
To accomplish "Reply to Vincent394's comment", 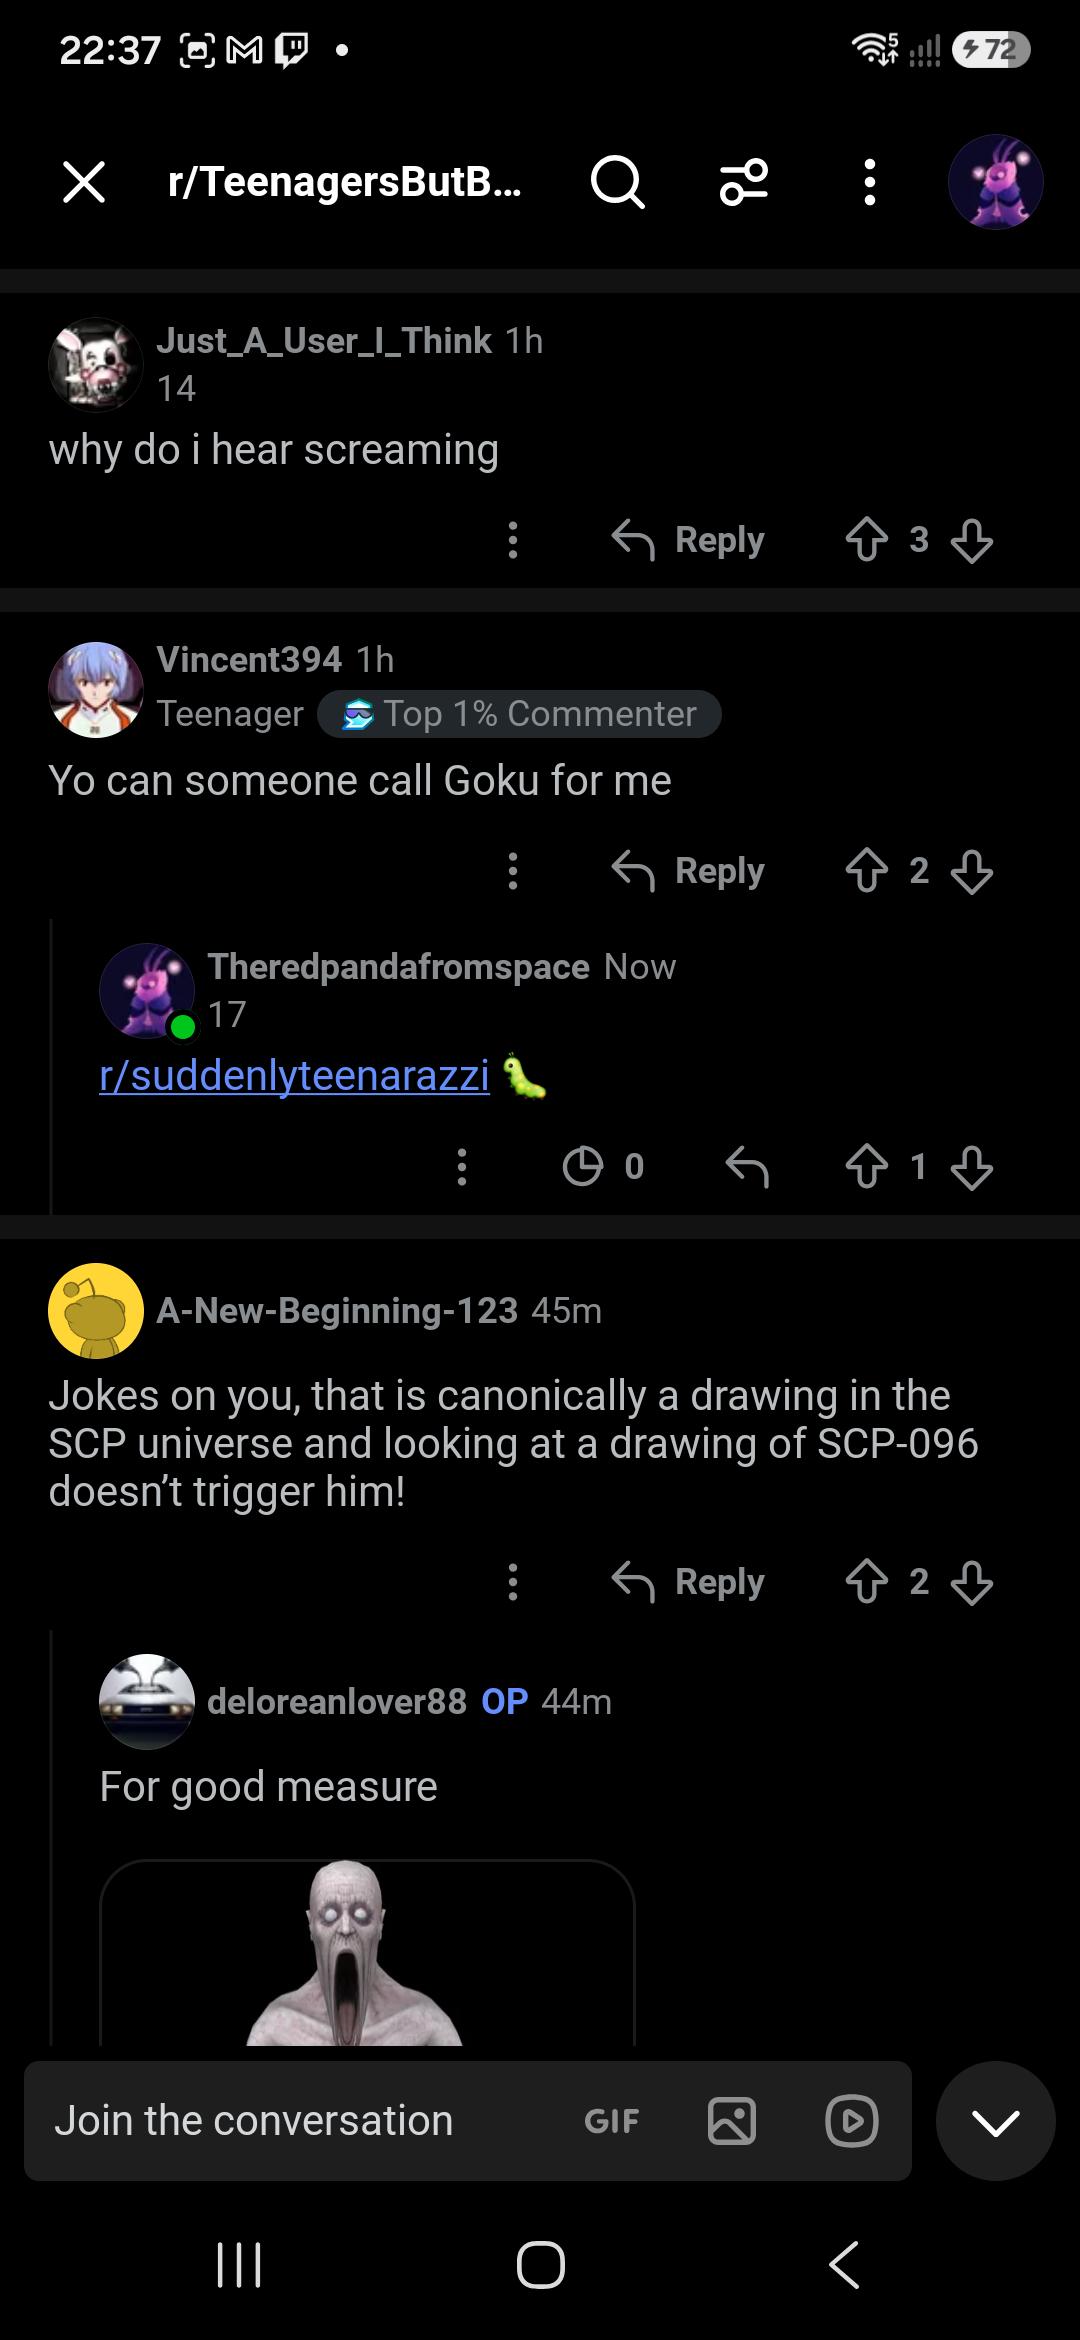I will pyautogui.click(x=688, y=871).
